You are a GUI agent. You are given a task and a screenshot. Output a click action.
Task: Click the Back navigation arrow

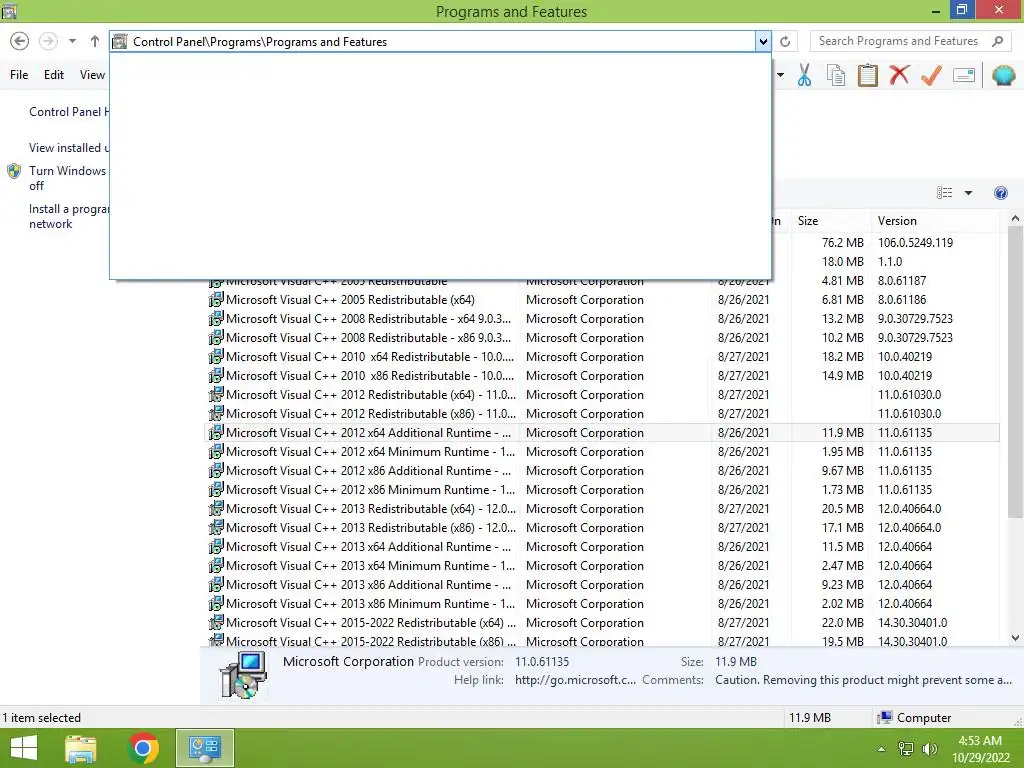click(x=20, y=41)
